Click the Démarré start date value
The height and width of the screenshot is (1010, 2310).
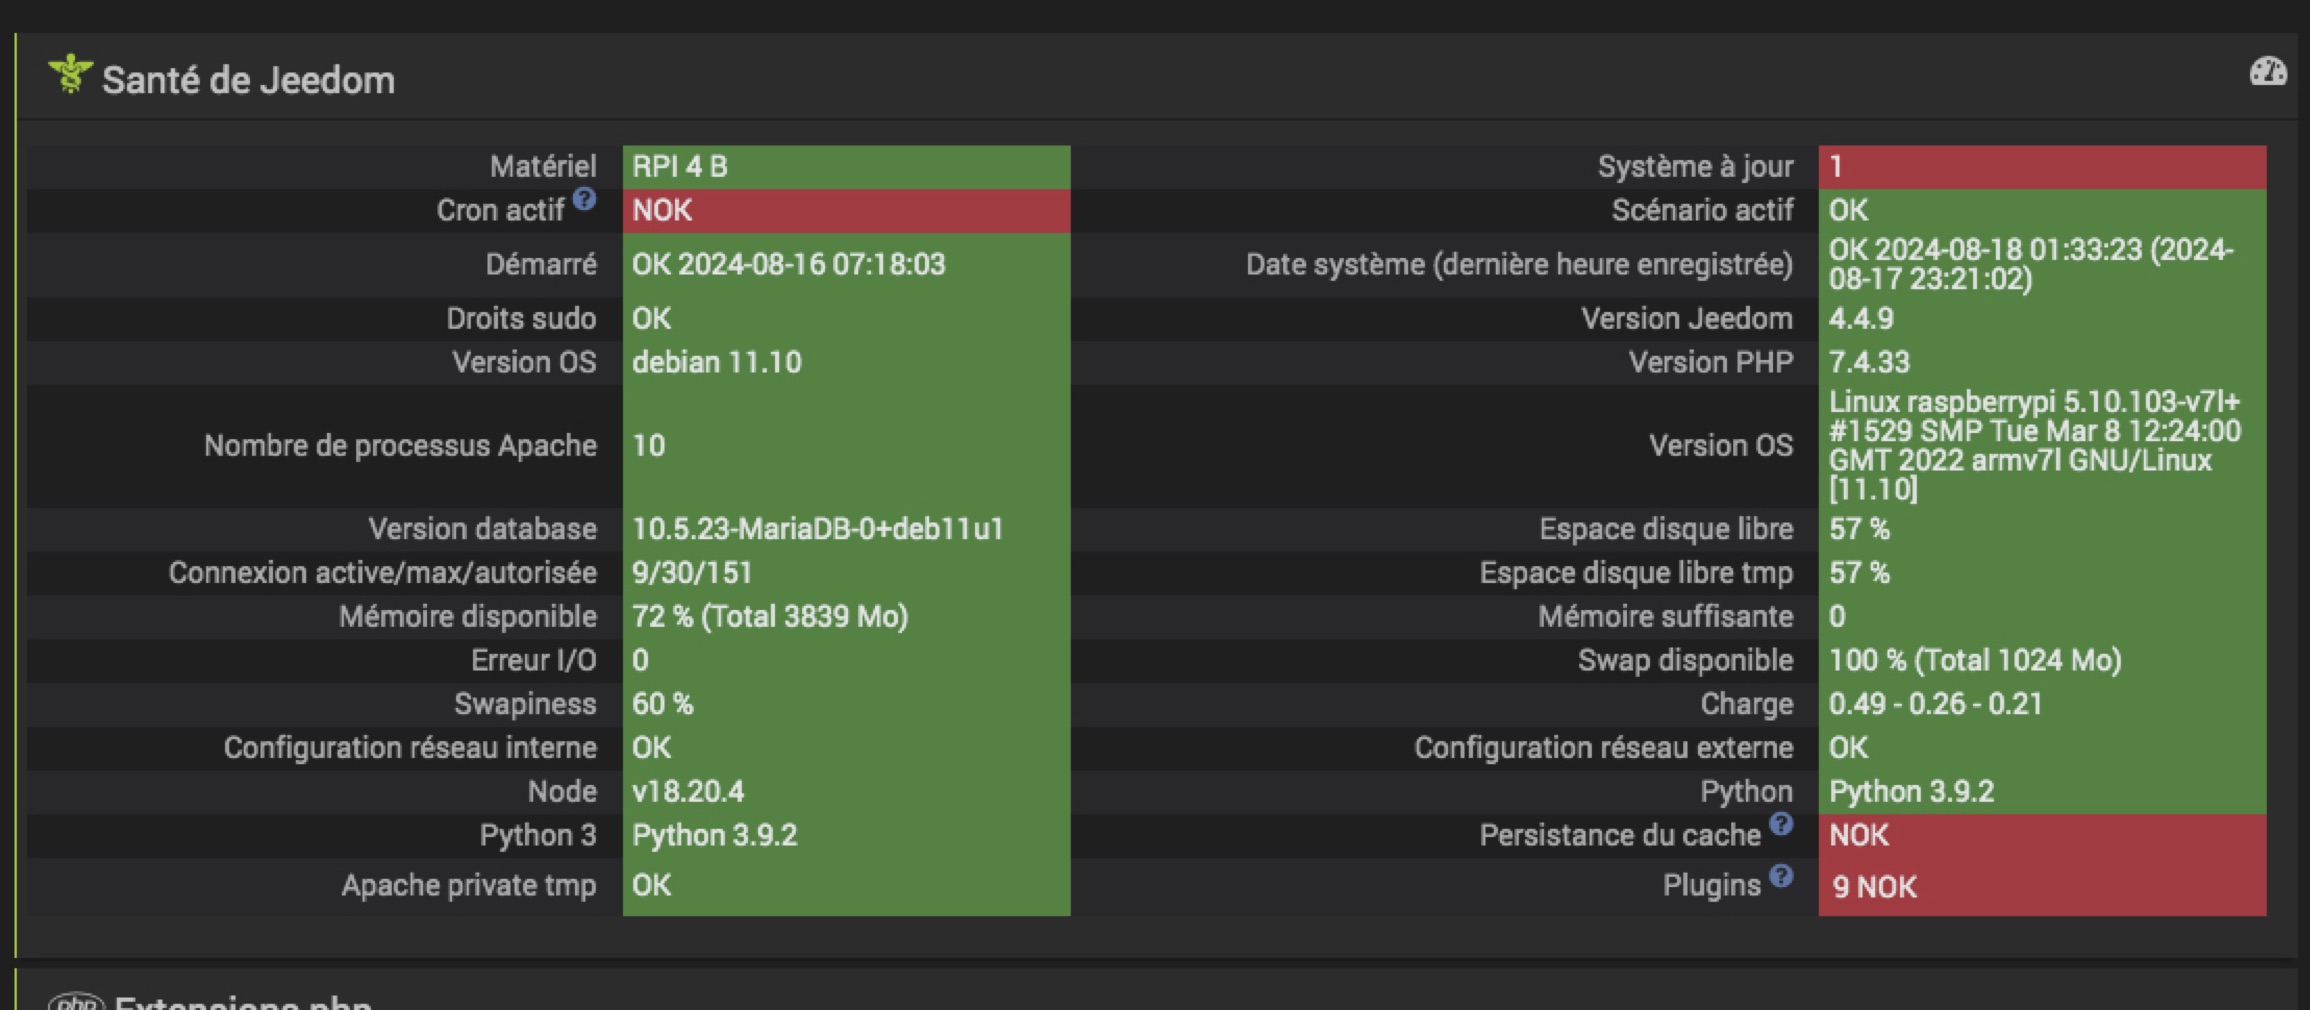[788, 265]
